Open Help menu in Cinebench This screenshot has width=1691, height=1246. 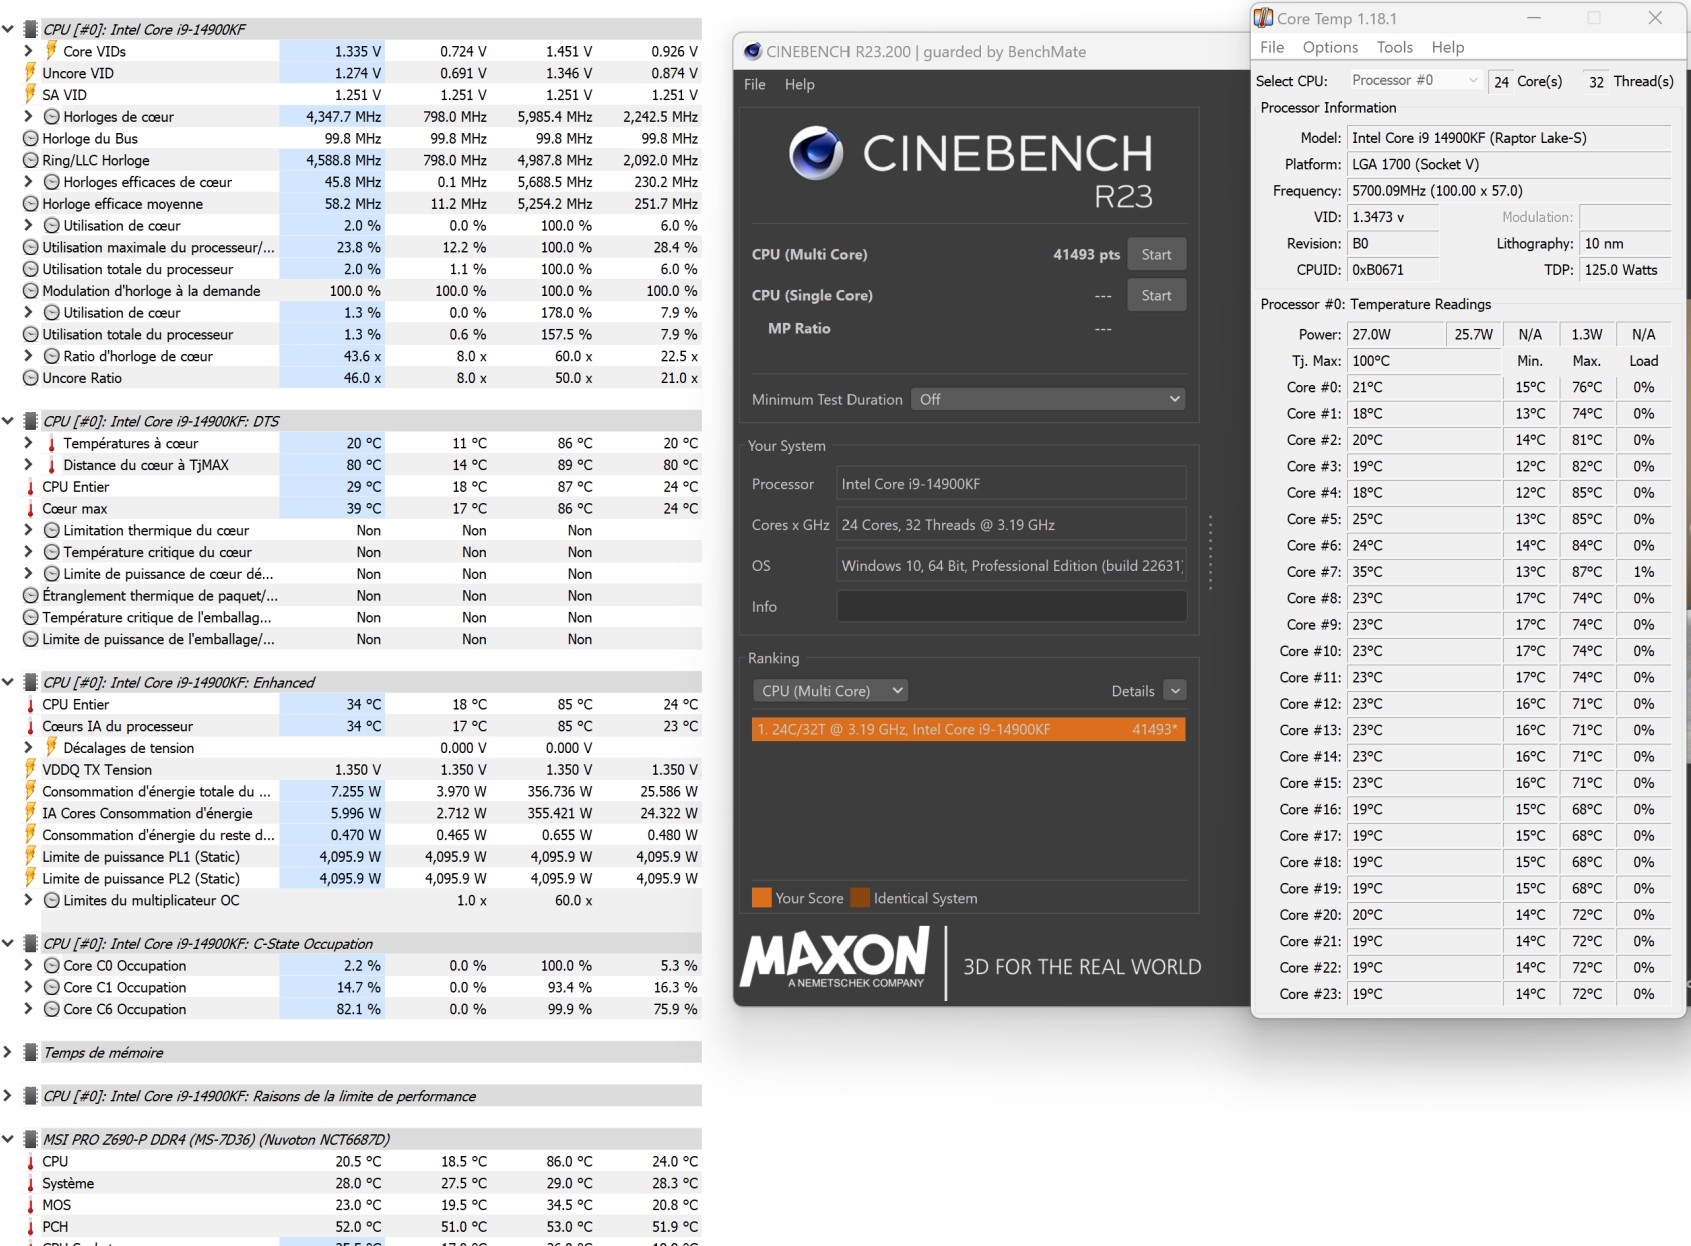tap(800, 84)
